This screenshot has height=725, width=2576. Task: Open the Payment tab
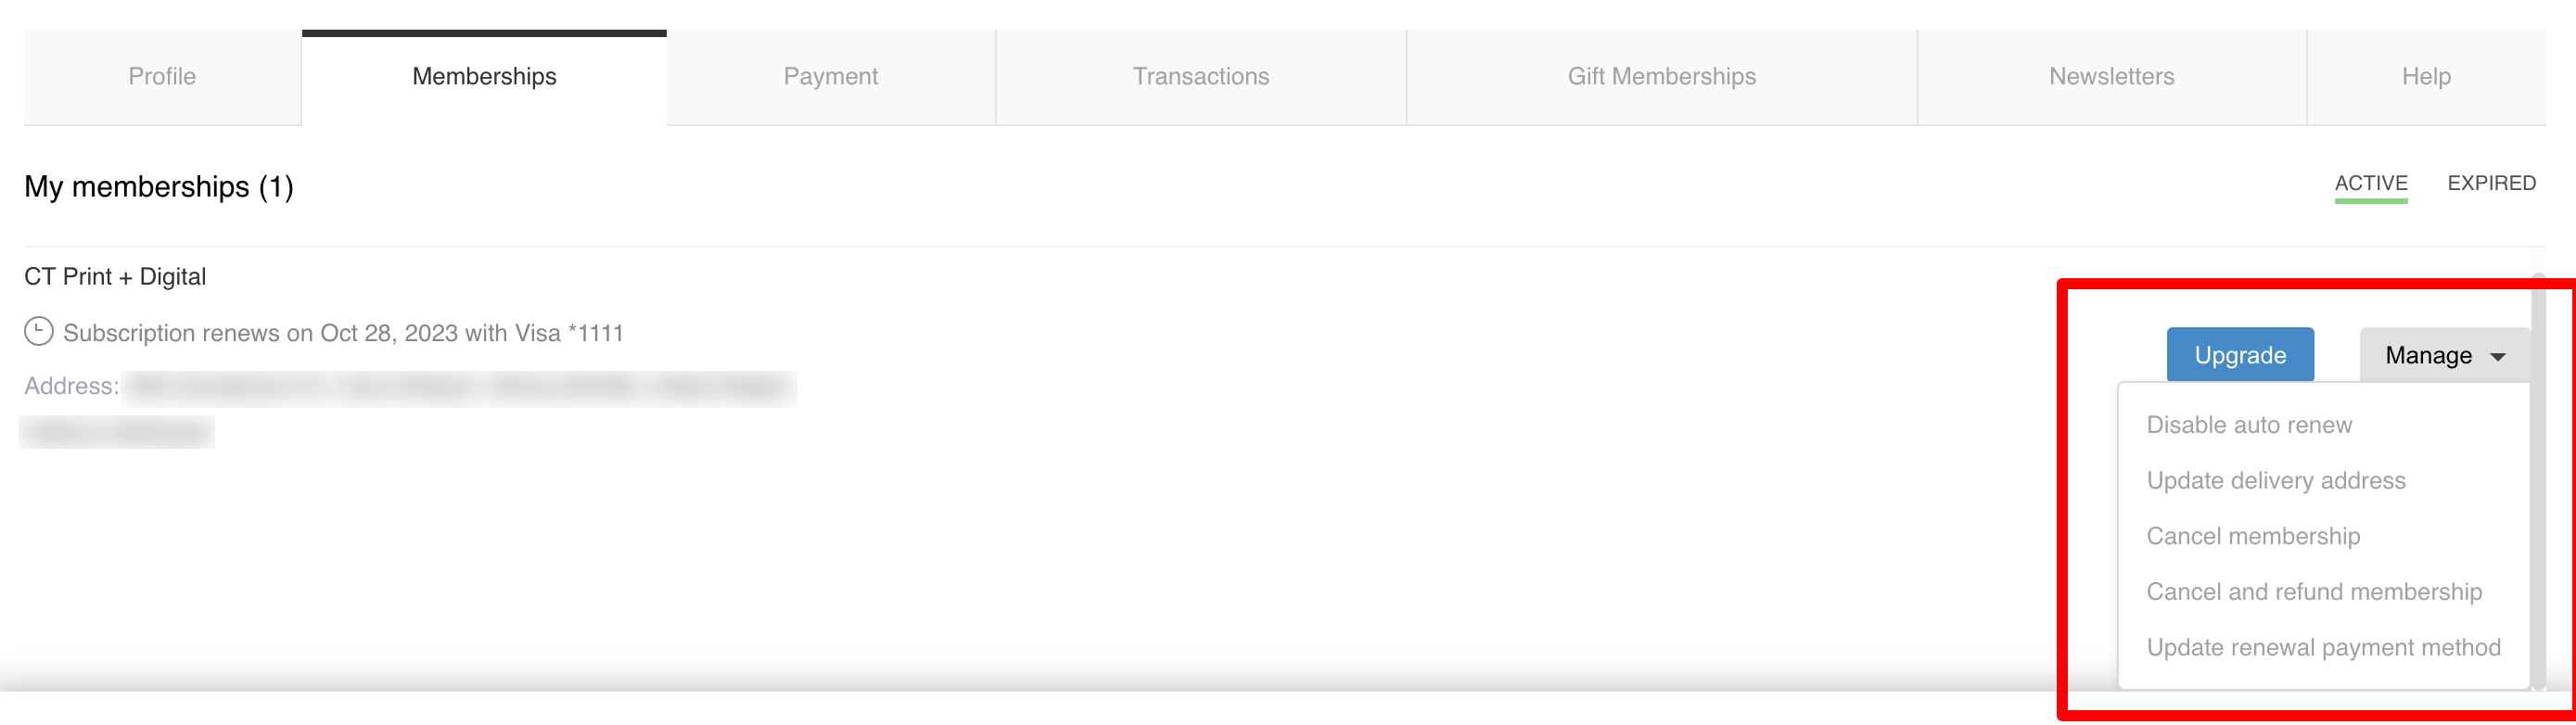pyautogui.click(x=830, y=77)
